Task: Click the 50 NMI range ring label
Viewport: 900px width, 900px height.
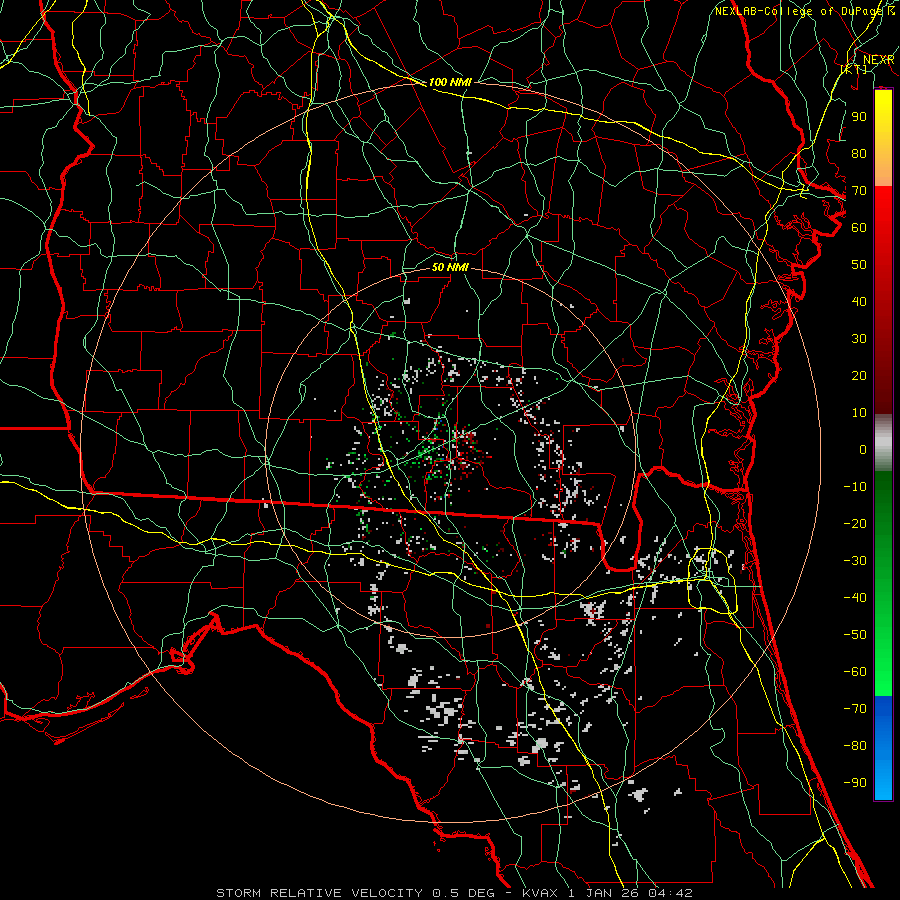Action: click(x=450, y=267)
